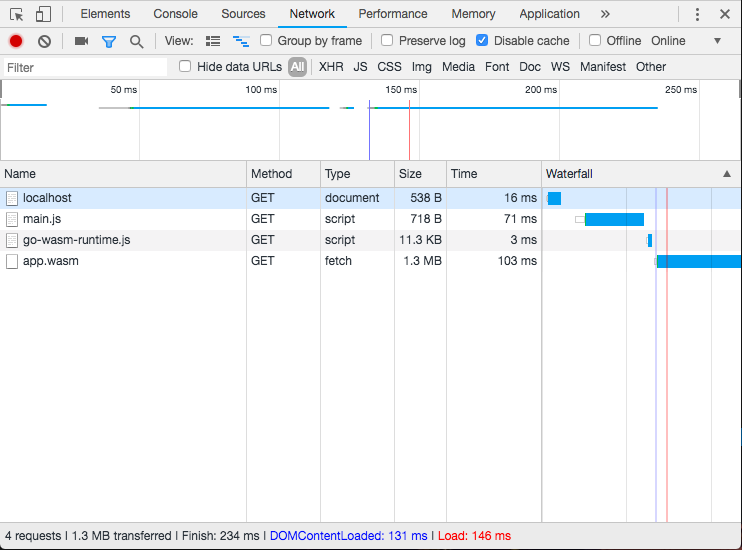Toggle the filter funnel icon

109,41
